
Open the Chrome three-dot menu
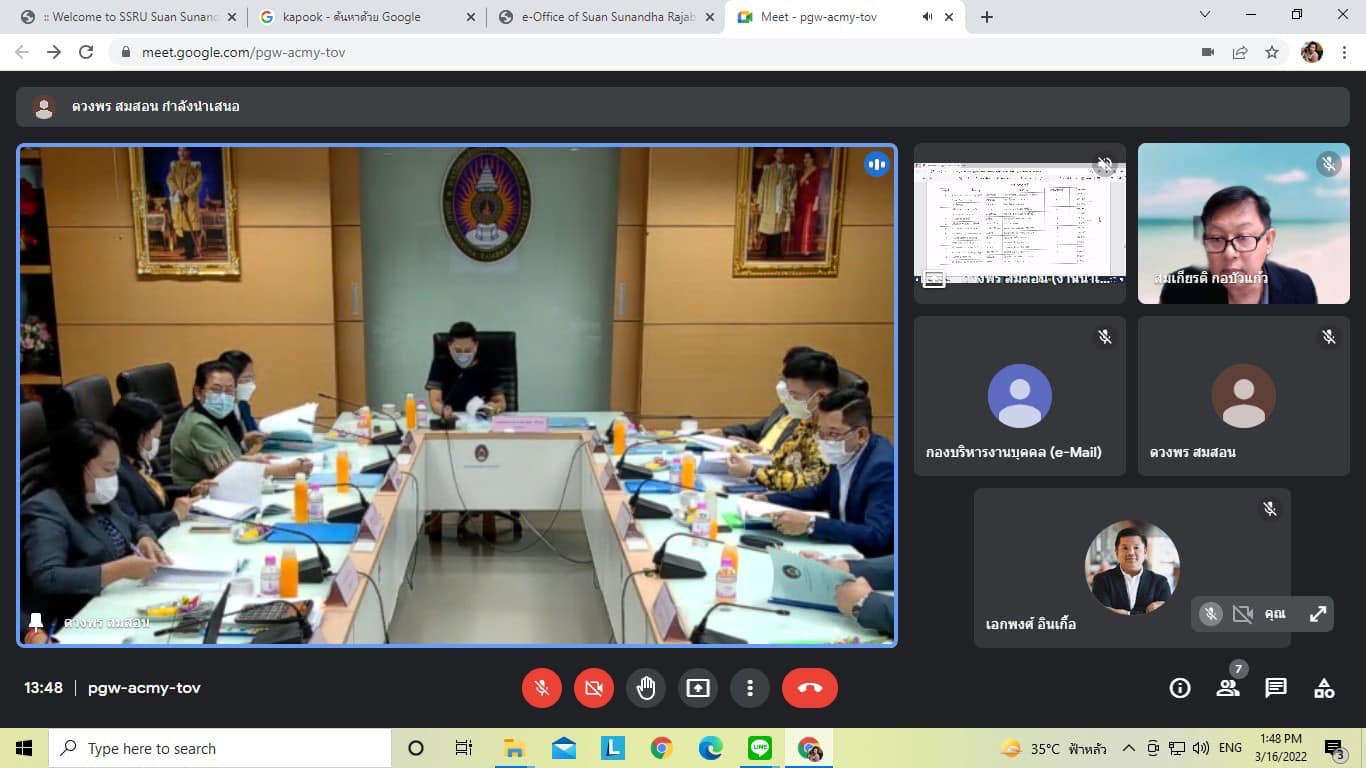tap(1345, 52)
